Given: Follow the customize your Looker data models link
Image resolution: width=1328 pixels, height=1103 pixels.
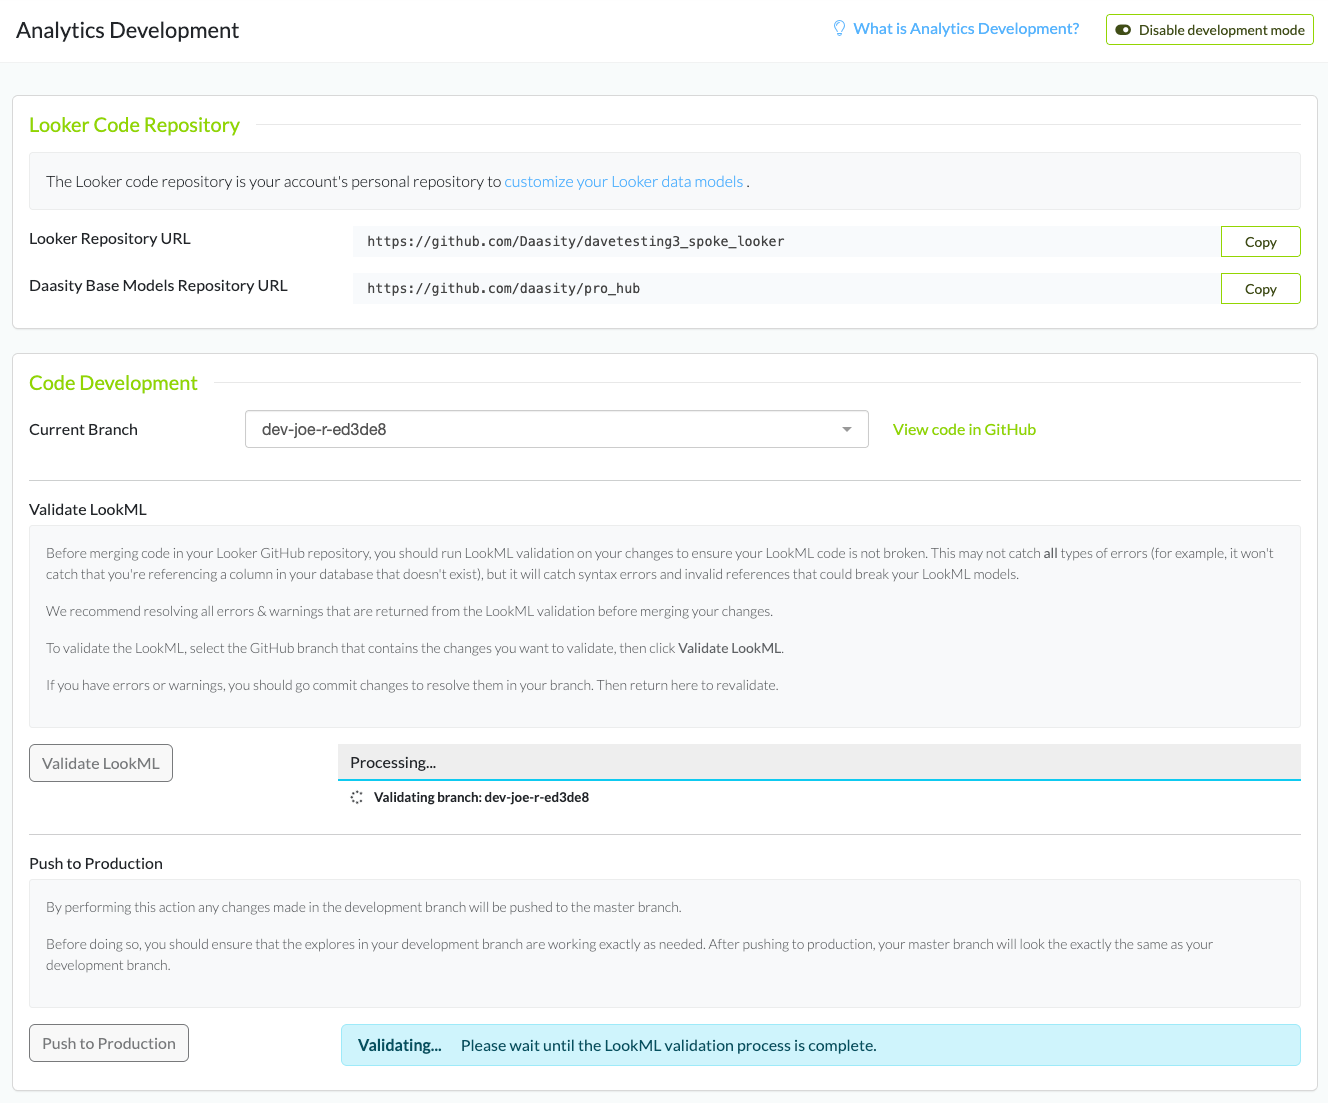Looking at the screenshot, I should 623,182.
